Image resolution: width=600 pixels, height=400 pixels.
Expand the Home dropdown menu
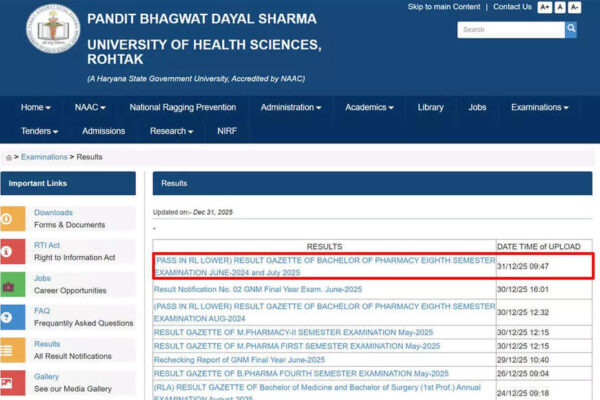[36, 108]
